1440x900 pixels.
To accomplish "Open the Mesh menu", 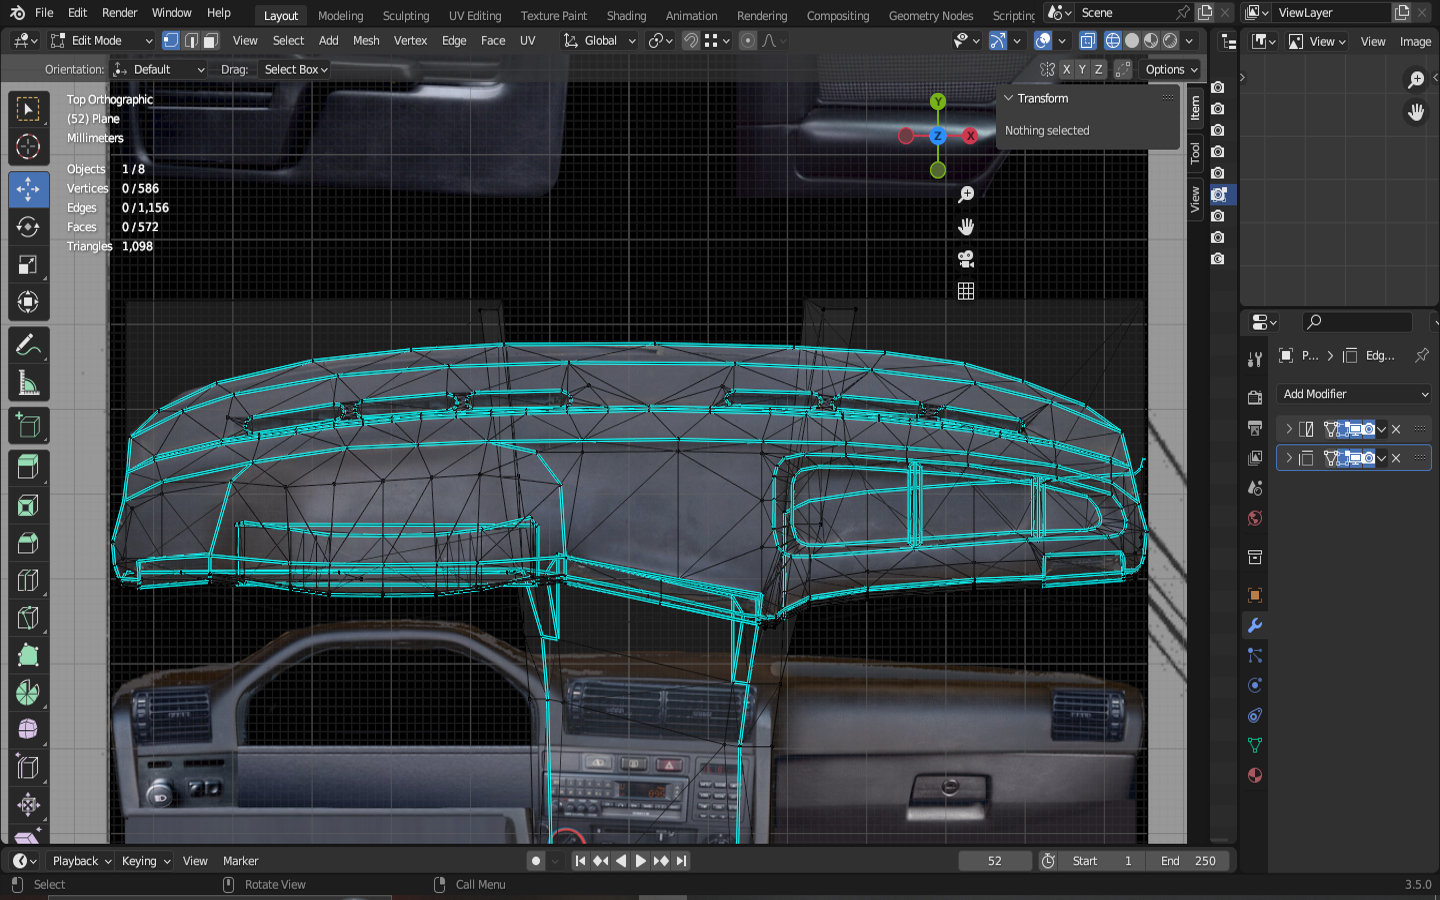I will point(366,41).
